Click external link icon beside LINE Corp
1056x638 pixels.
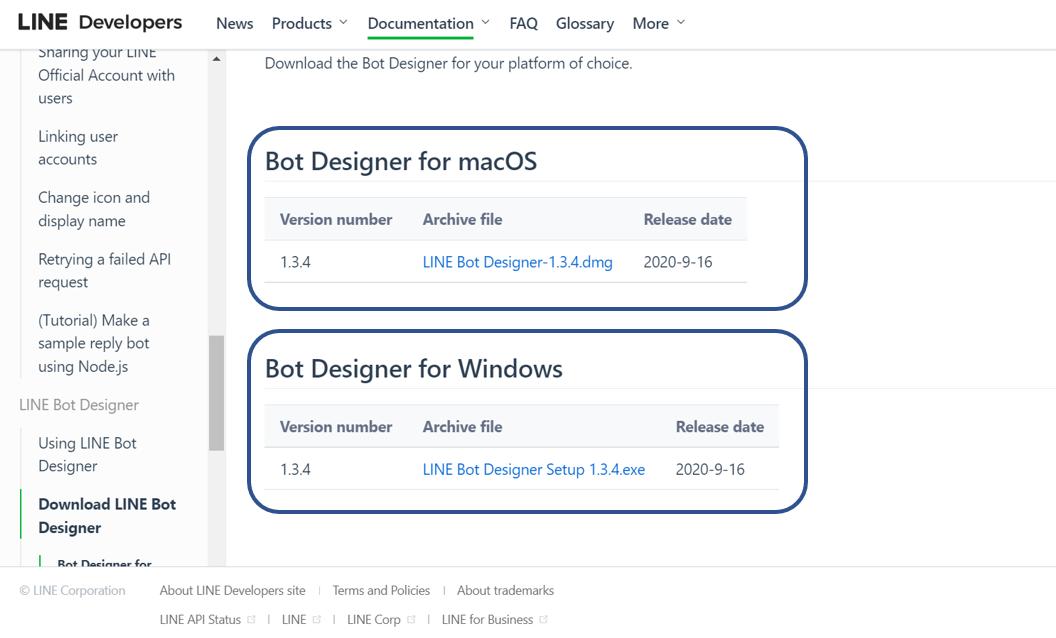(412, 620)
